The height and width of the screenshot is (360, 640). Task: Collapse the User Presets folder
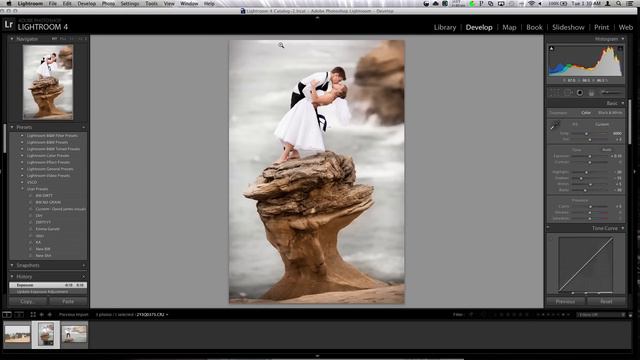coord(22,189)
